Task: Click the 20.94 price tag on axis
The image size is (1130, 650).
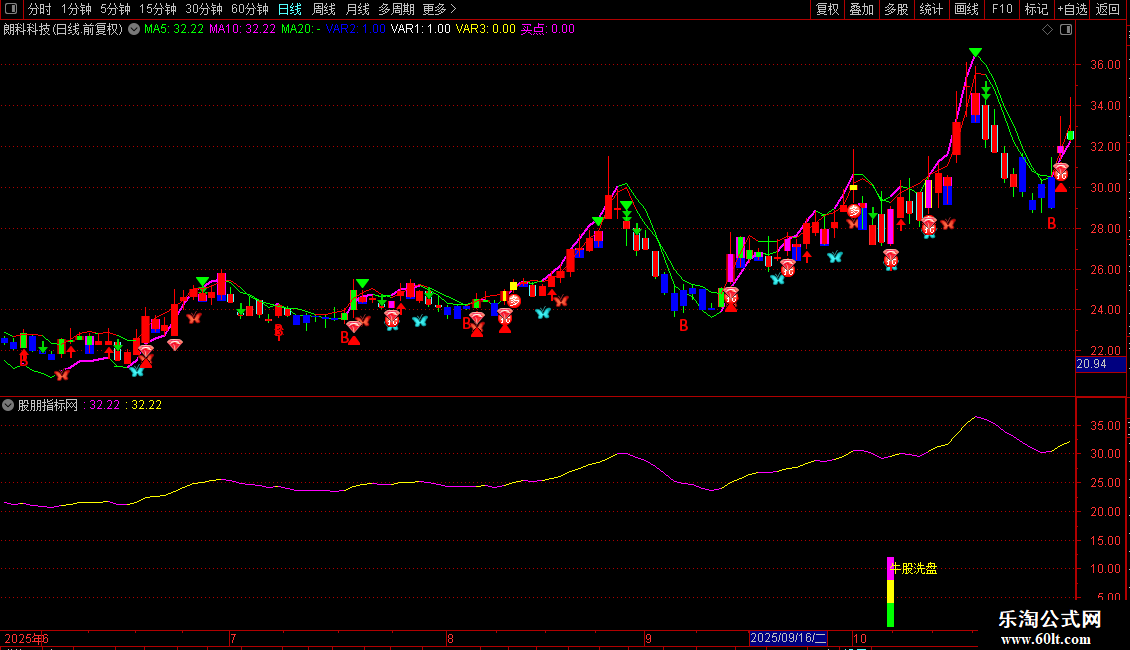Action: tap(1090, 365)
